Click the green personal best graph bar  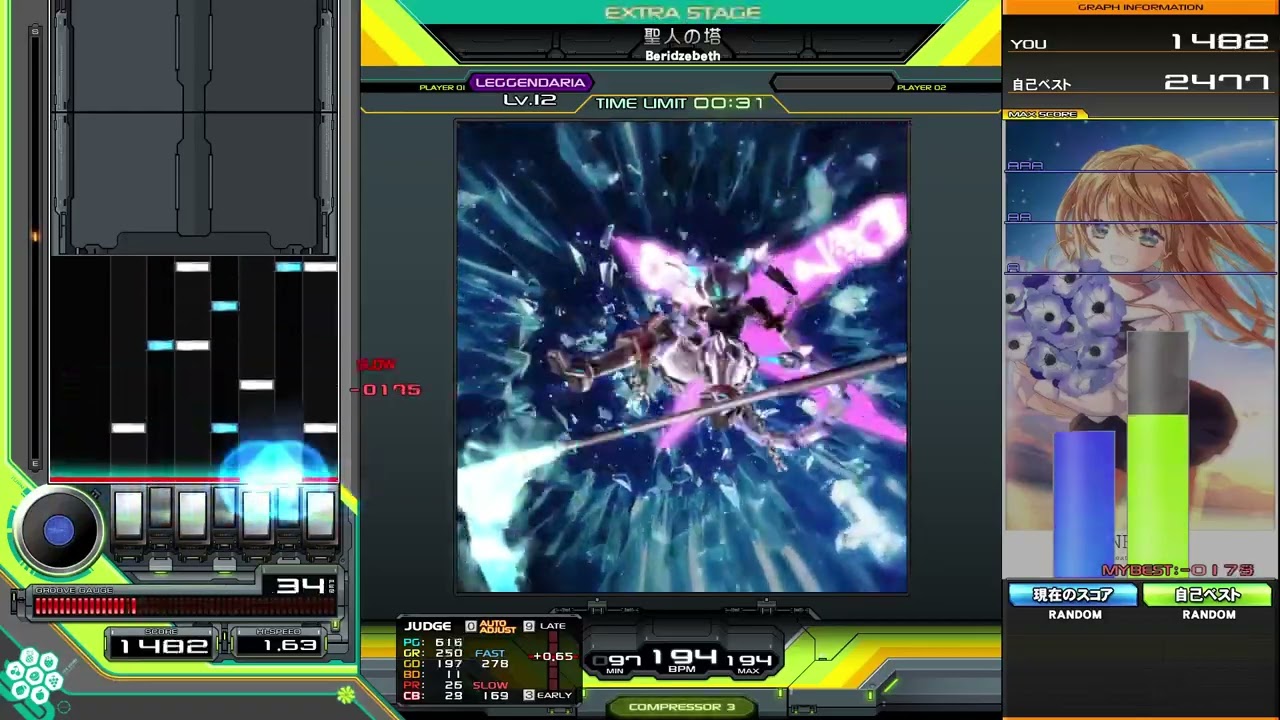1158,494
